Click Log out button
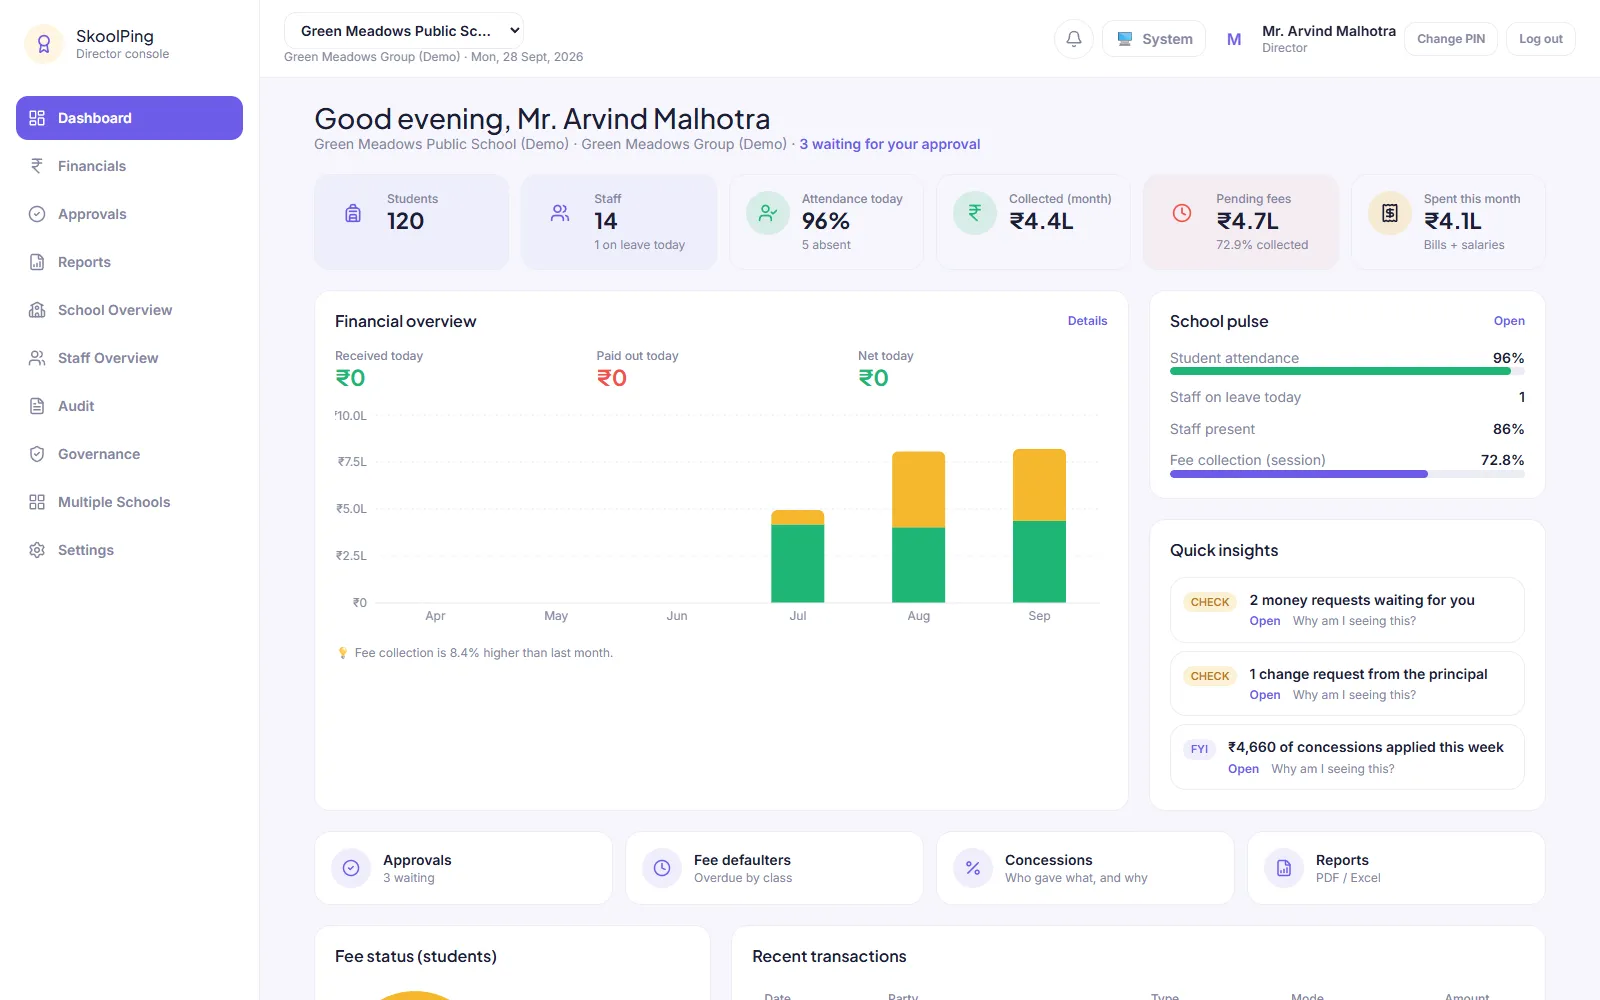This screenshot has height=1000, width=1600. coord(1541,39)
